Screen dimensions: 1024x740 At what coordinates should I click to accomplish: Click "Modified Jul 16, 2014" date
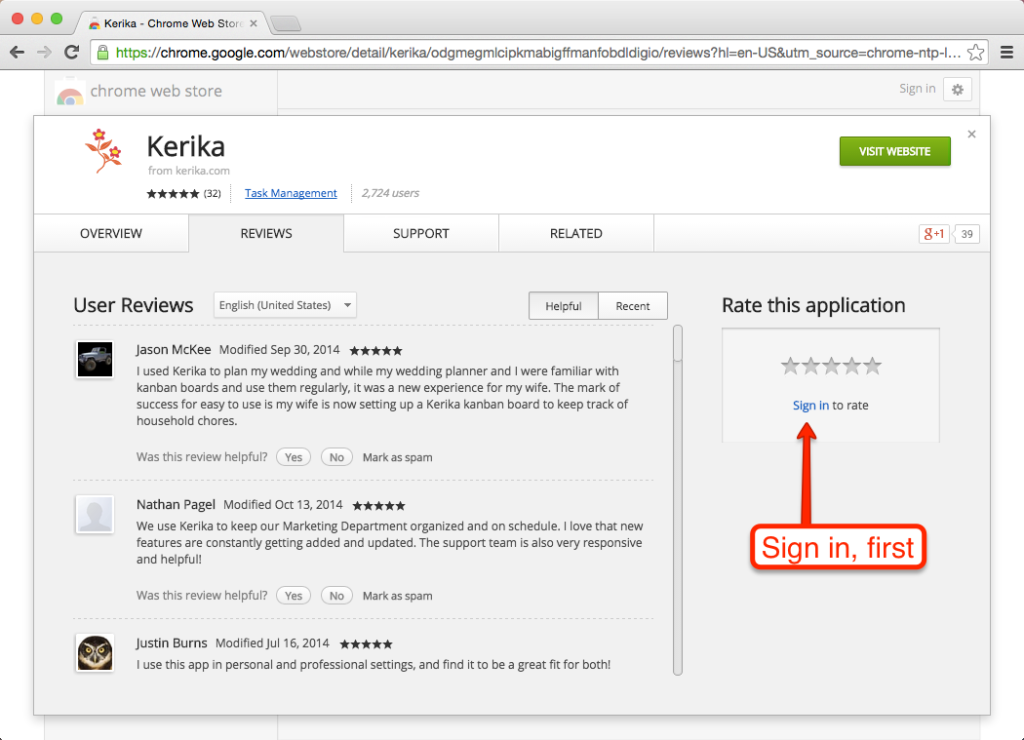click(272, 643)
